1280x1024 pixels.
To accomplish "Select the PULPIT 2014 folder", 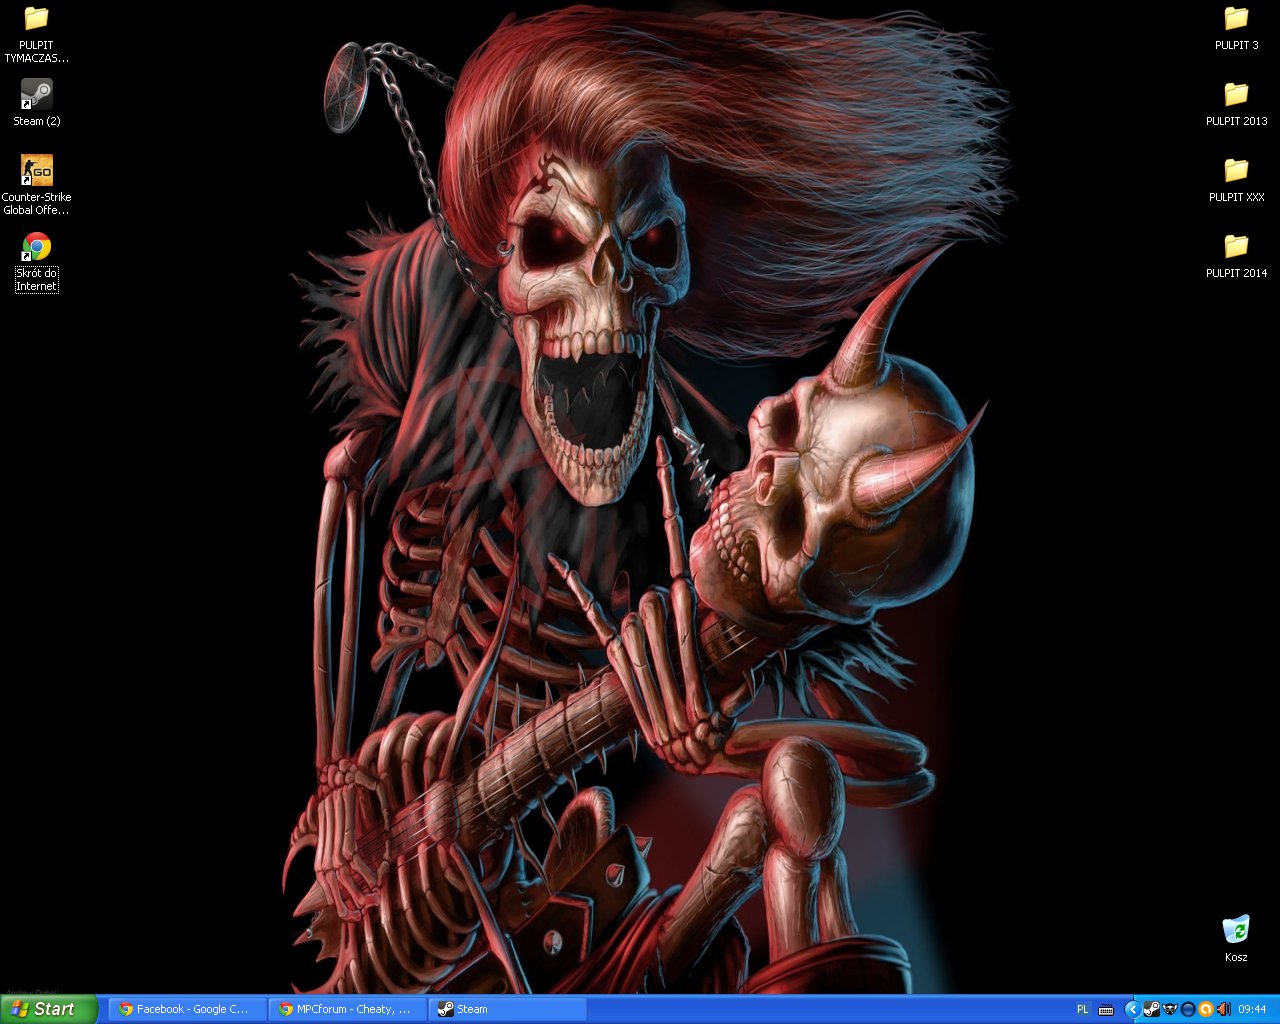I will click(x=1236, y=255).
